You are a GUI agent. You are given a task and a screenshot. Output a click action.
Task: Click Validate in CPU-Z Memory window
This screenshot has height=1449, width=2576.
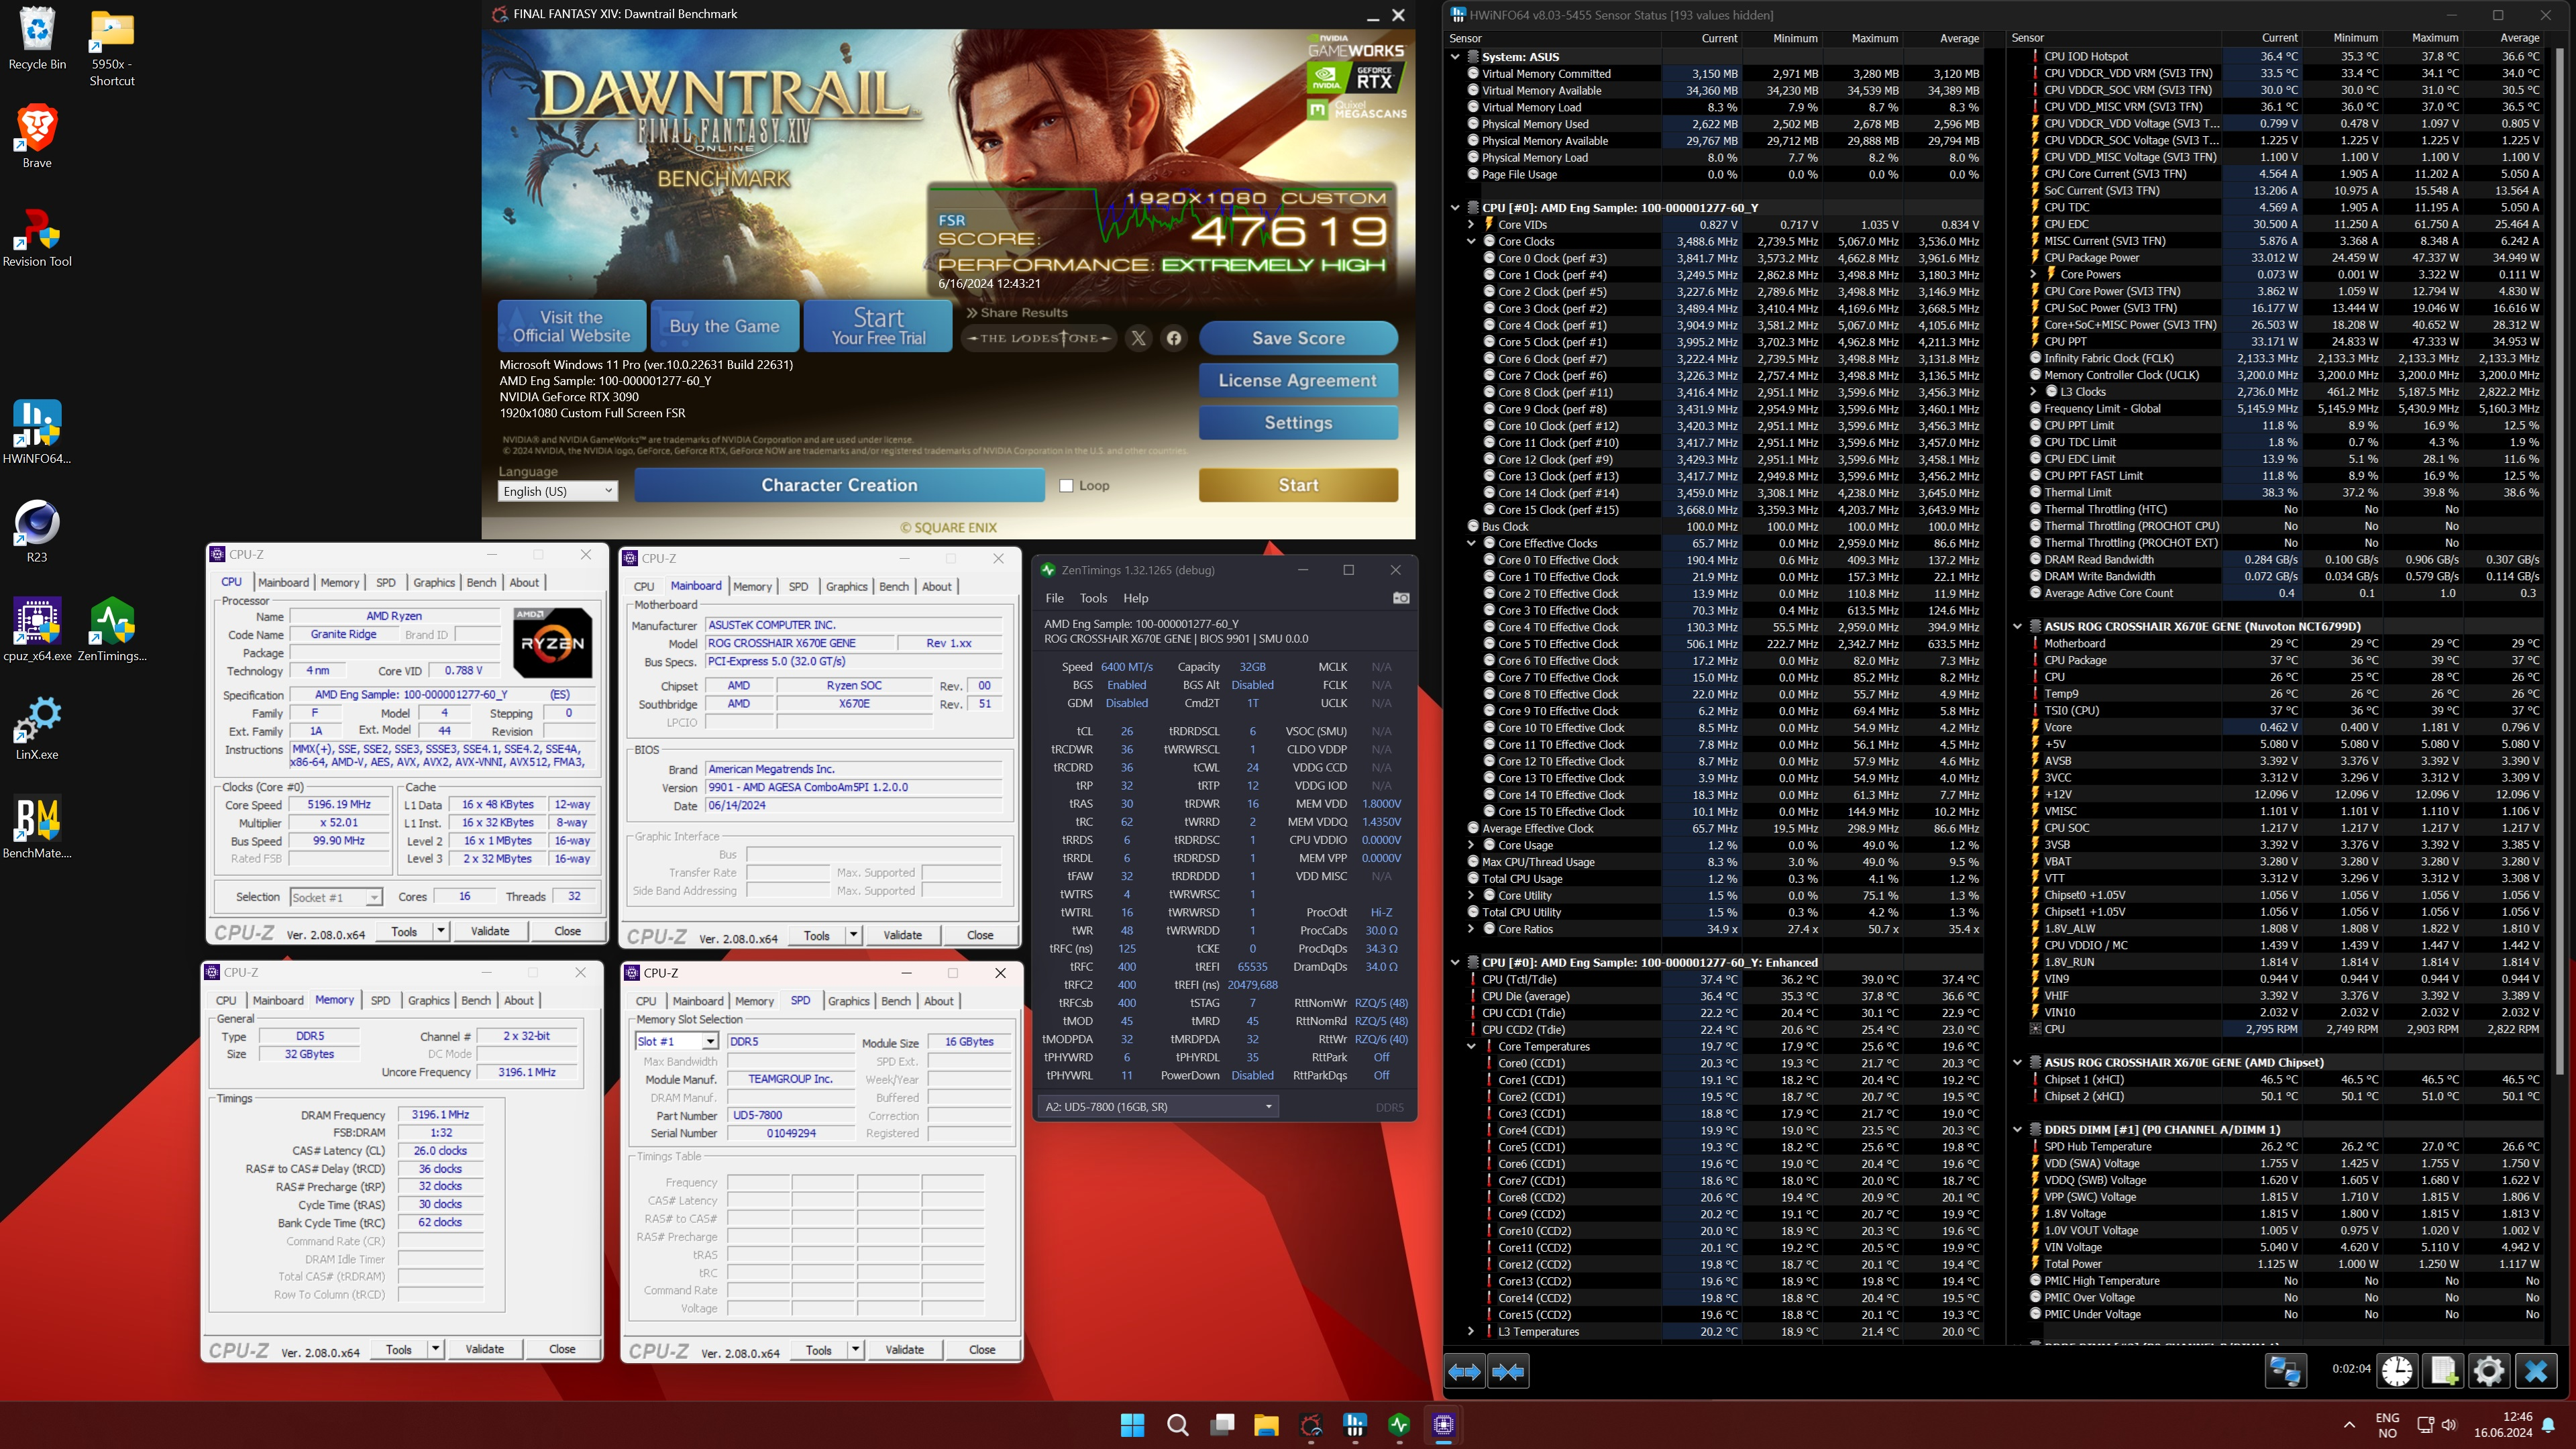(x=485, y=1349)
